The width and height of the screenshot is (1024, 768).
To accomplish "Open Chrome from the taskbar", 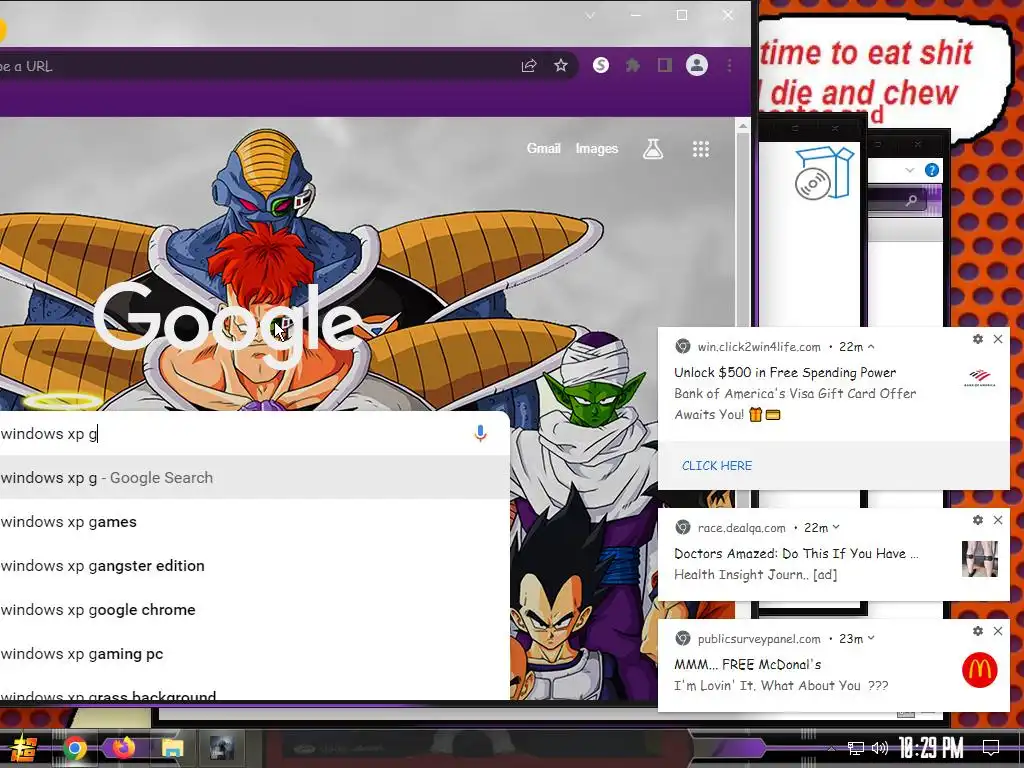I will tap(74, 748).
